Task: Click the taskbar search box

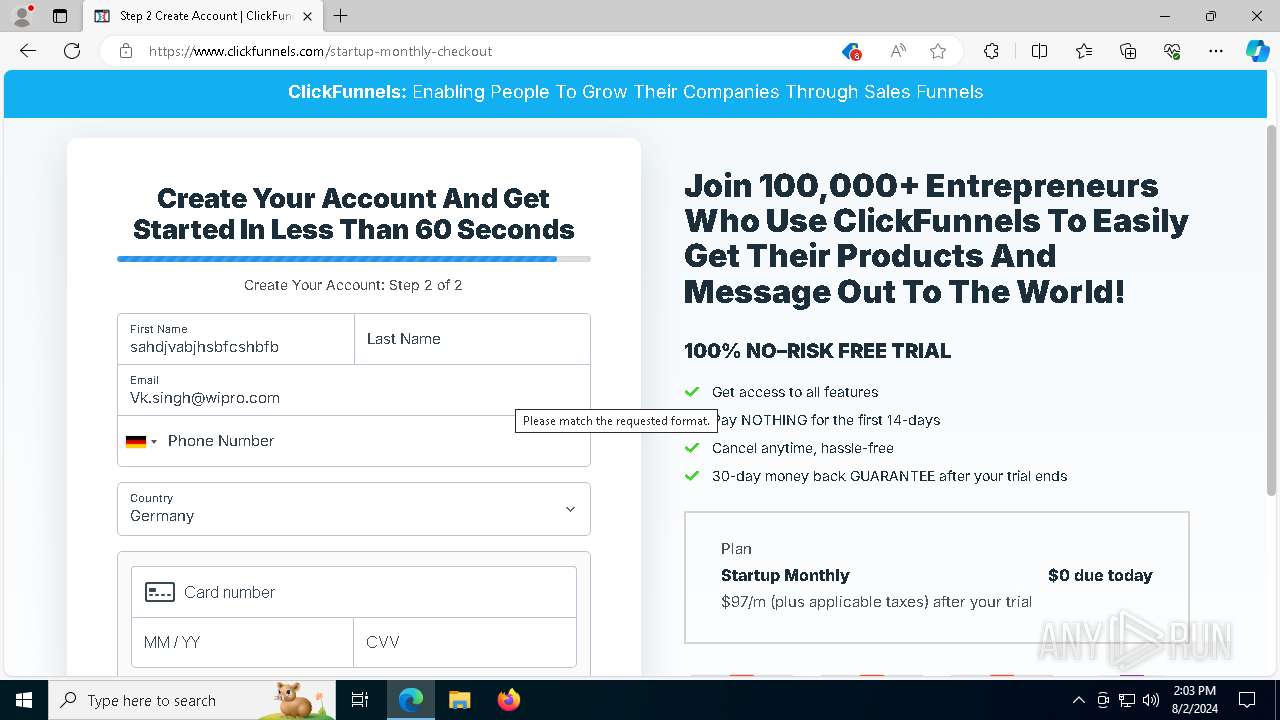Action: click(x=192, y=700)
